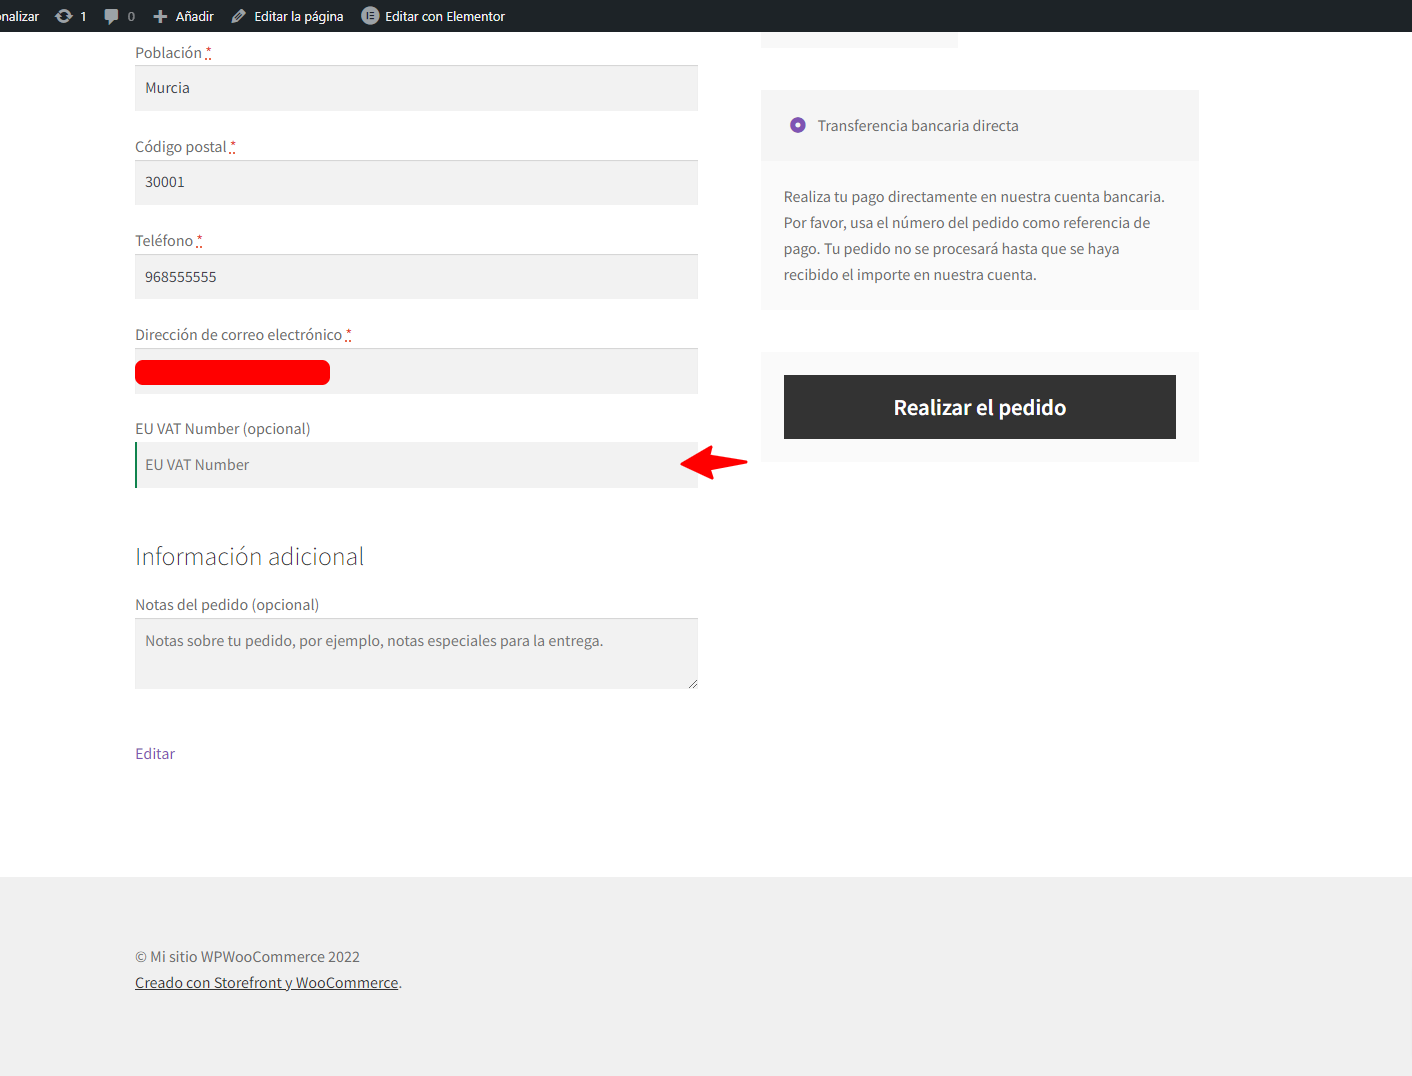This screenshot has width=1412, height=1076.
Task: Click the Realizar el pedido button
Action: (x=979, y=407)
